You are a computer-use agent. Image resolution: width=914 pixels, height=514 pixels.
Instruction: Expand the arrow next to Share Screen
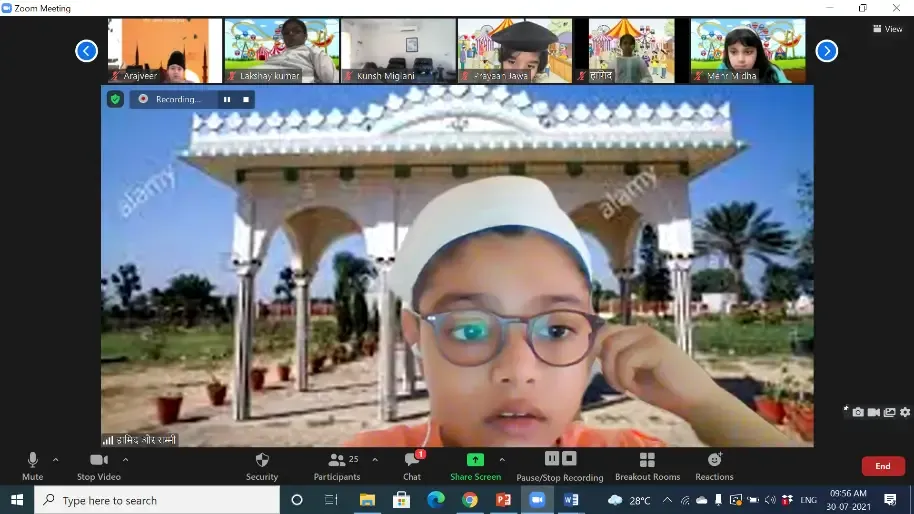[x=502, y=460]
